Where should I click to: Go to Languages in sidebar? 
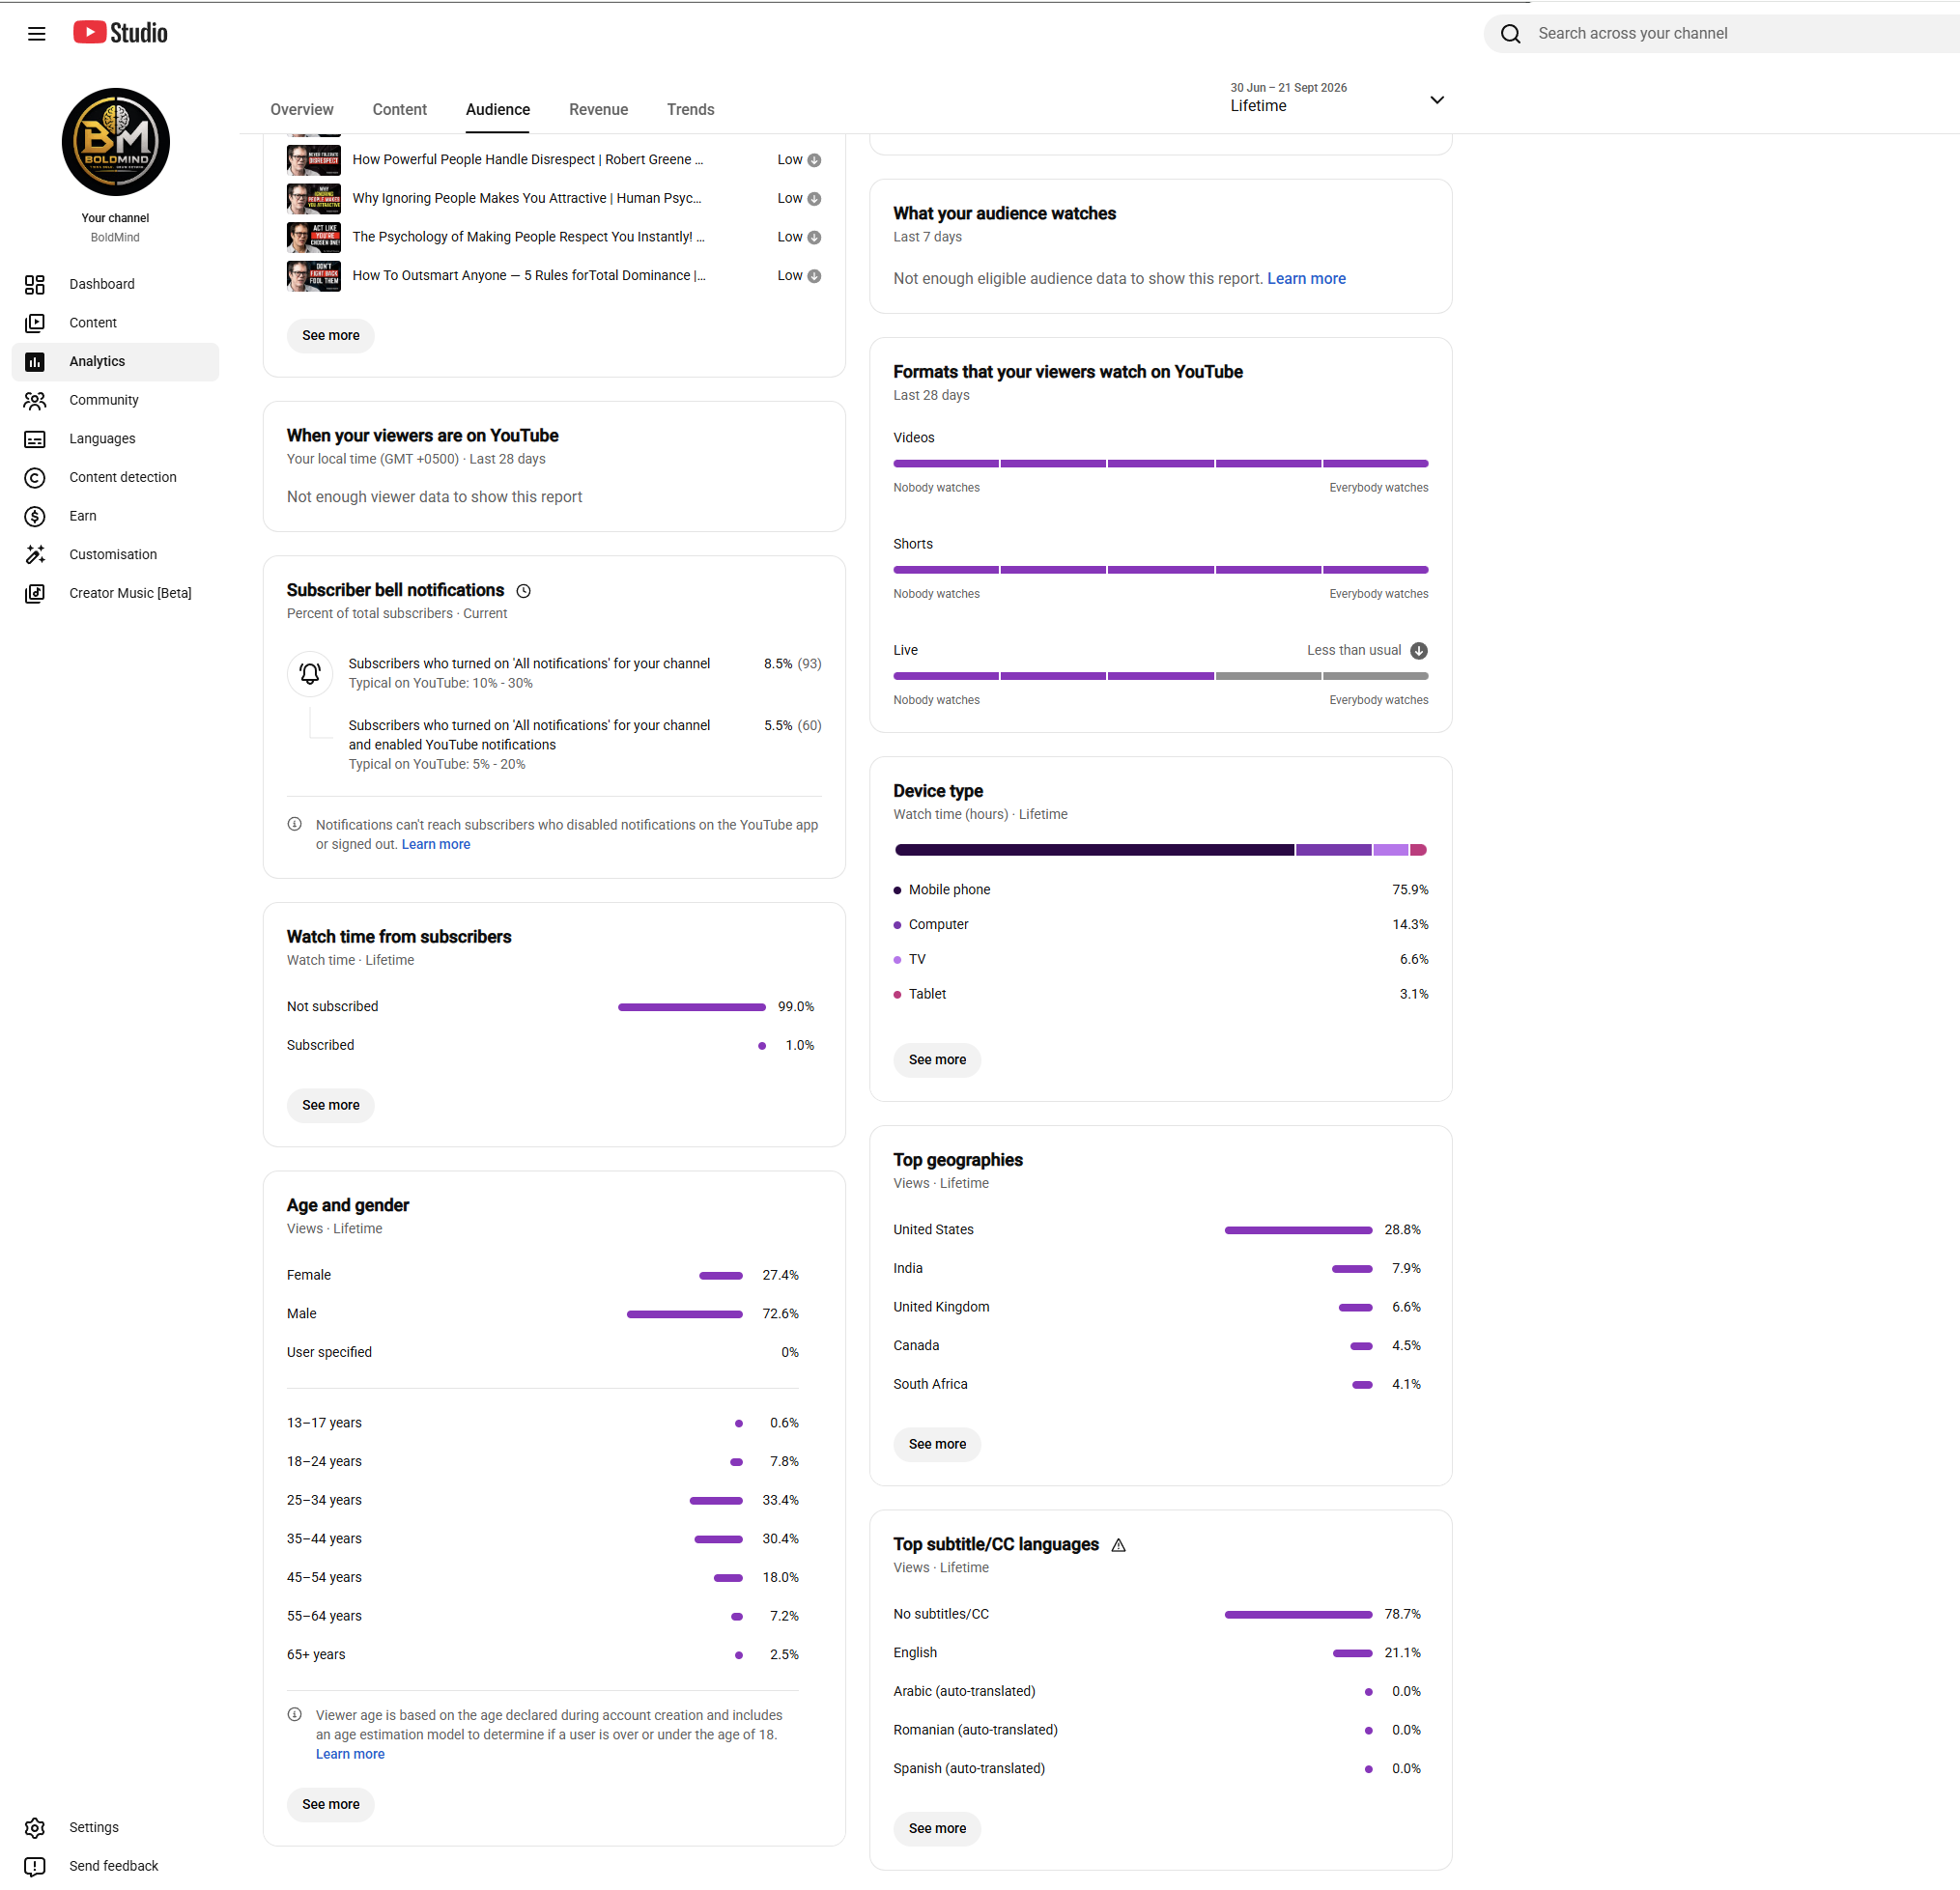(115, 439)
